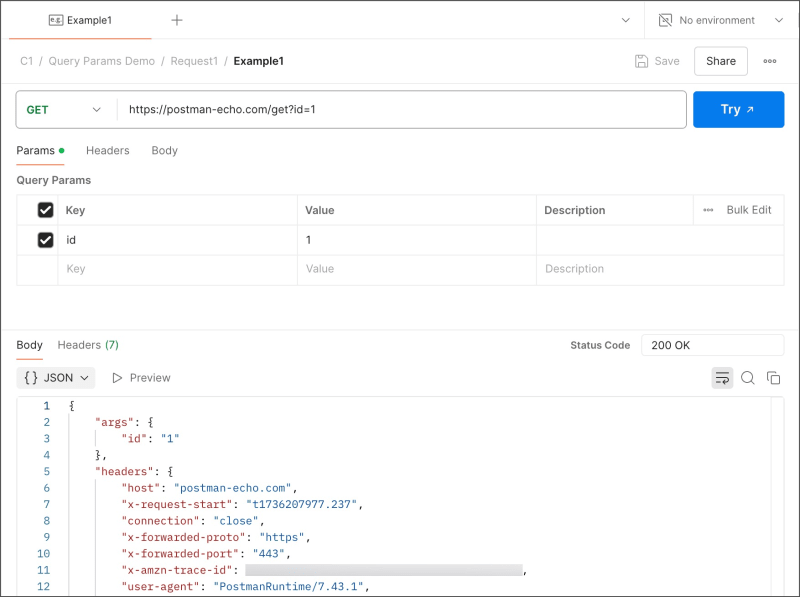Click Request1 breadcrumb link
Screen dimensions: 800x597
pyautogui.click(x=194, y=61)
